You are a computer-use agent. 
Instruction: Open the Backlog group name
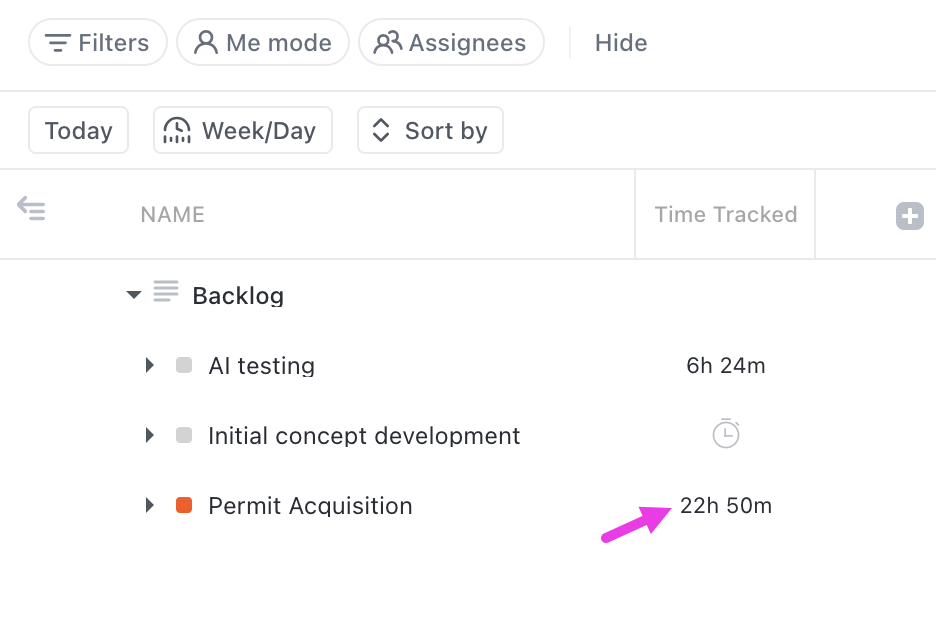[238, 295]
